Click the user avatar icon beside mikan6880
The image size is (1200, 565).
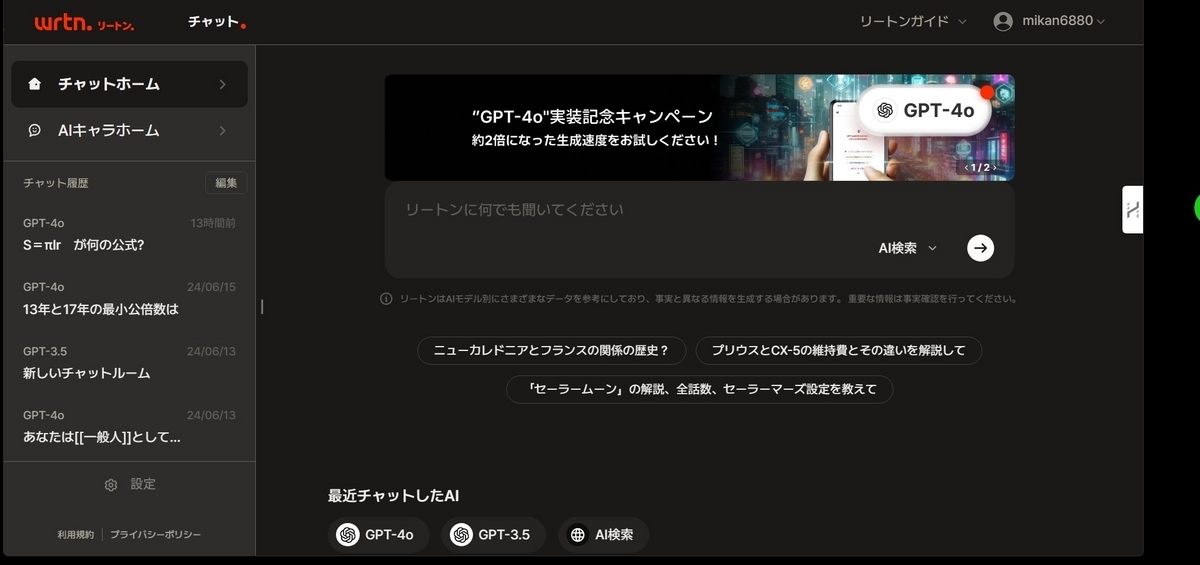tap(1003, 22)
